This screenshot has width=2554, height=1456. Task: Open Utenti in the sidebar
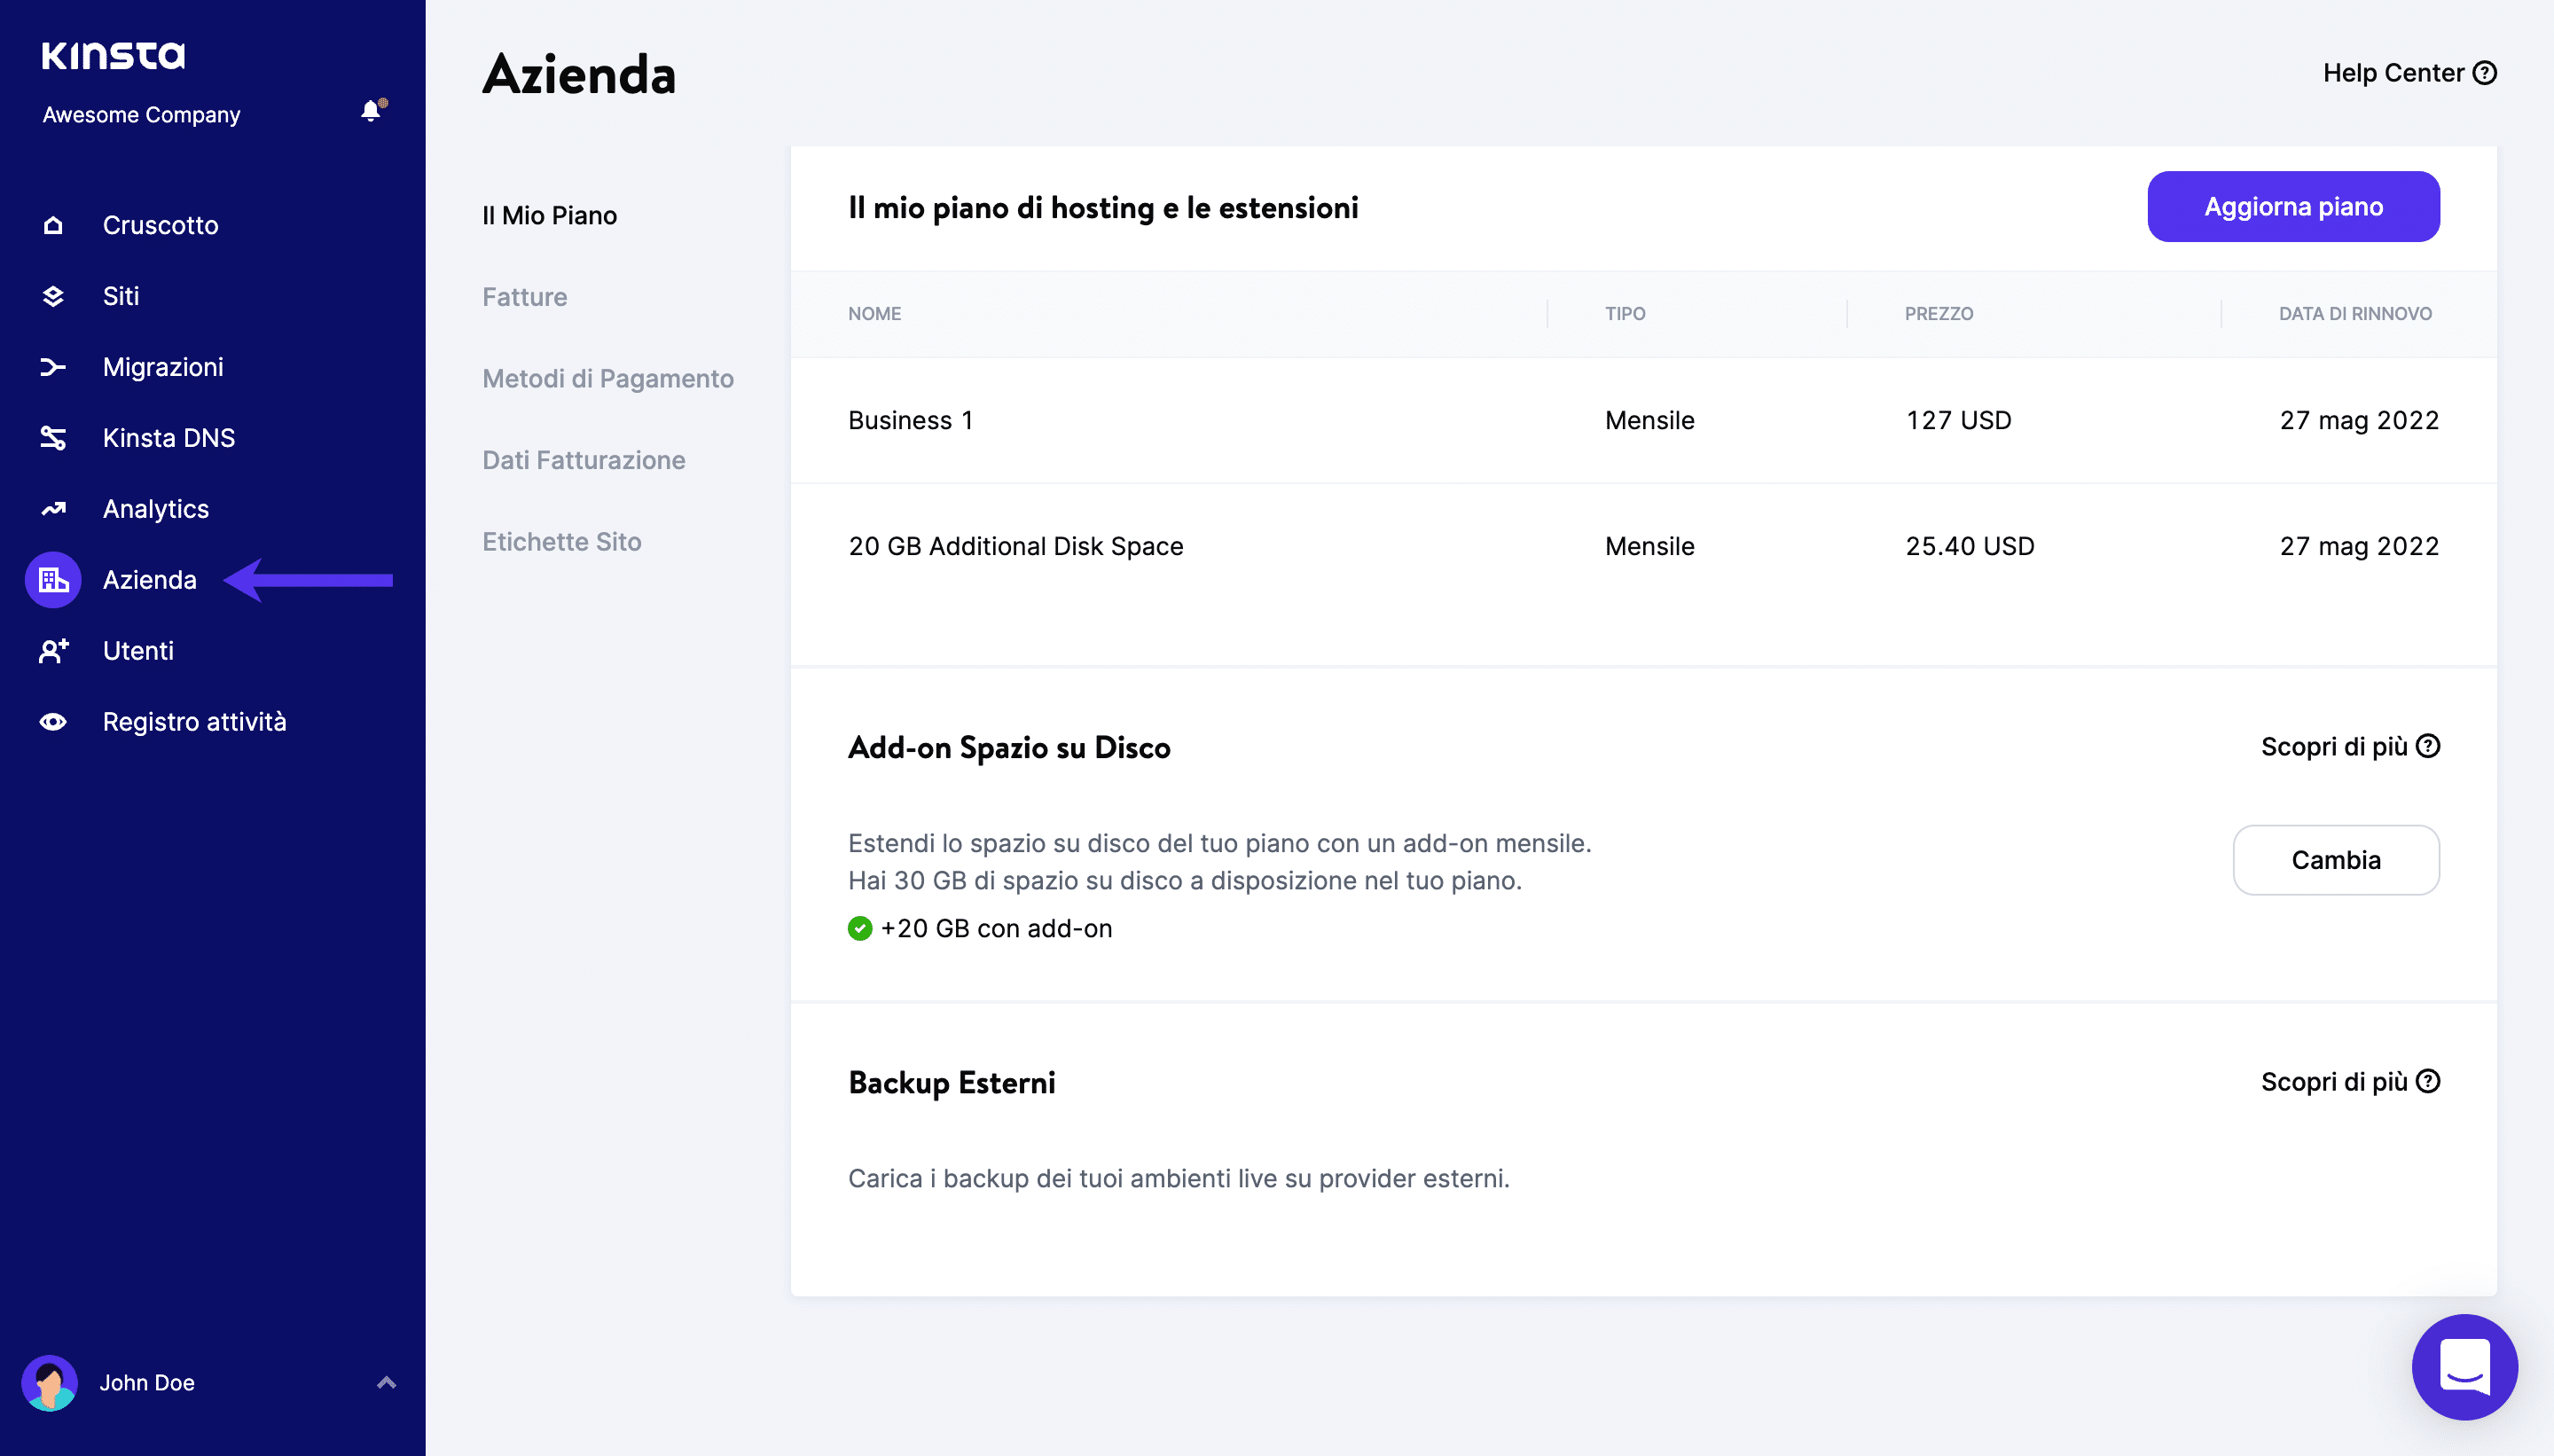[138, 651]
